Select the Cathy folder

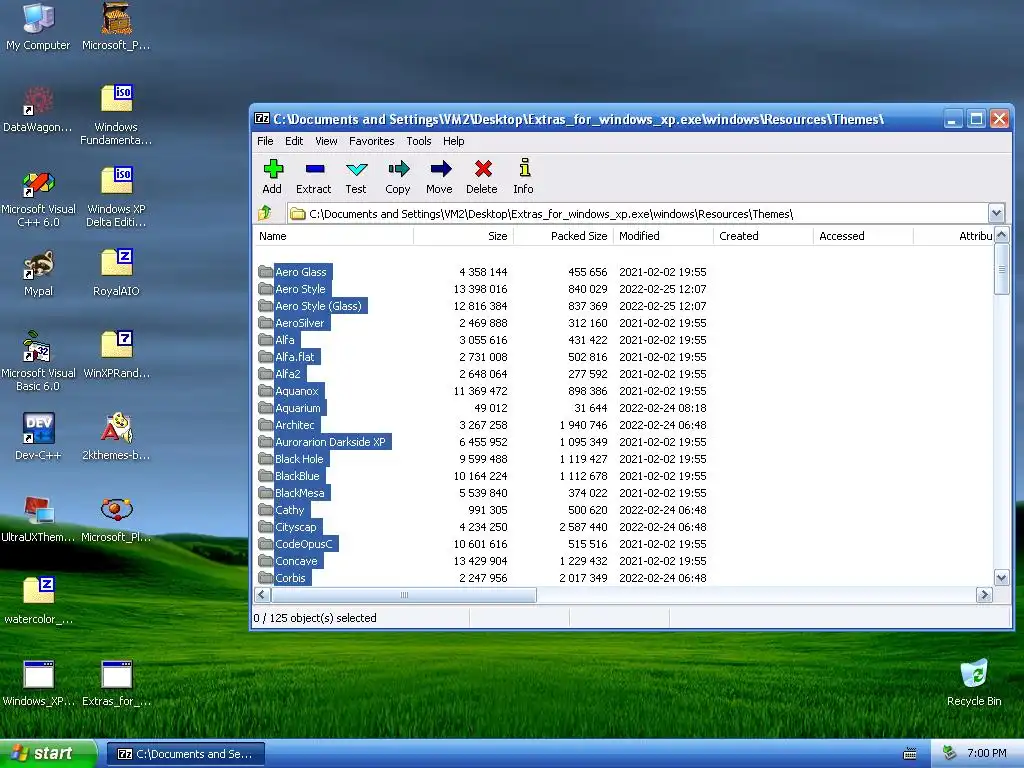click(x=284, y=509)
